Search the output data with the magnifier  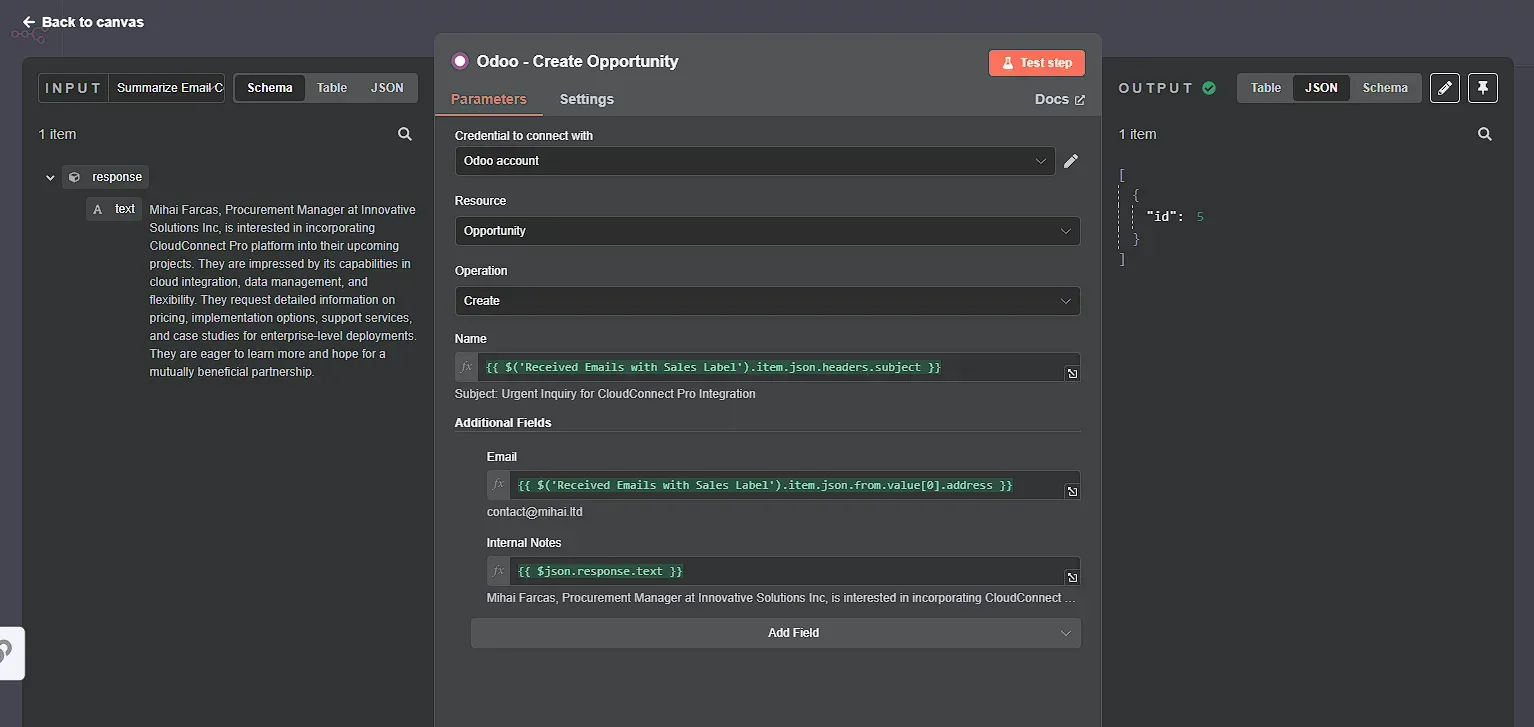coord(1484,133)
